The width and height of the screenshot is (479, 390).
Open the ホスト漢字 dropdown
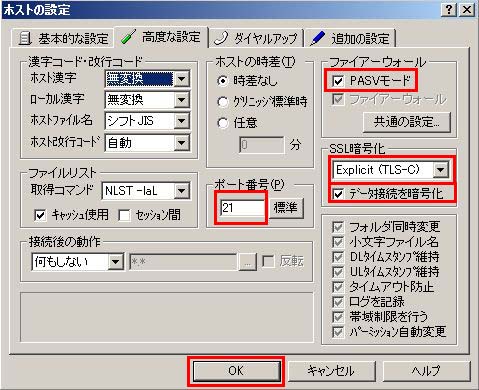coord(182,79)
